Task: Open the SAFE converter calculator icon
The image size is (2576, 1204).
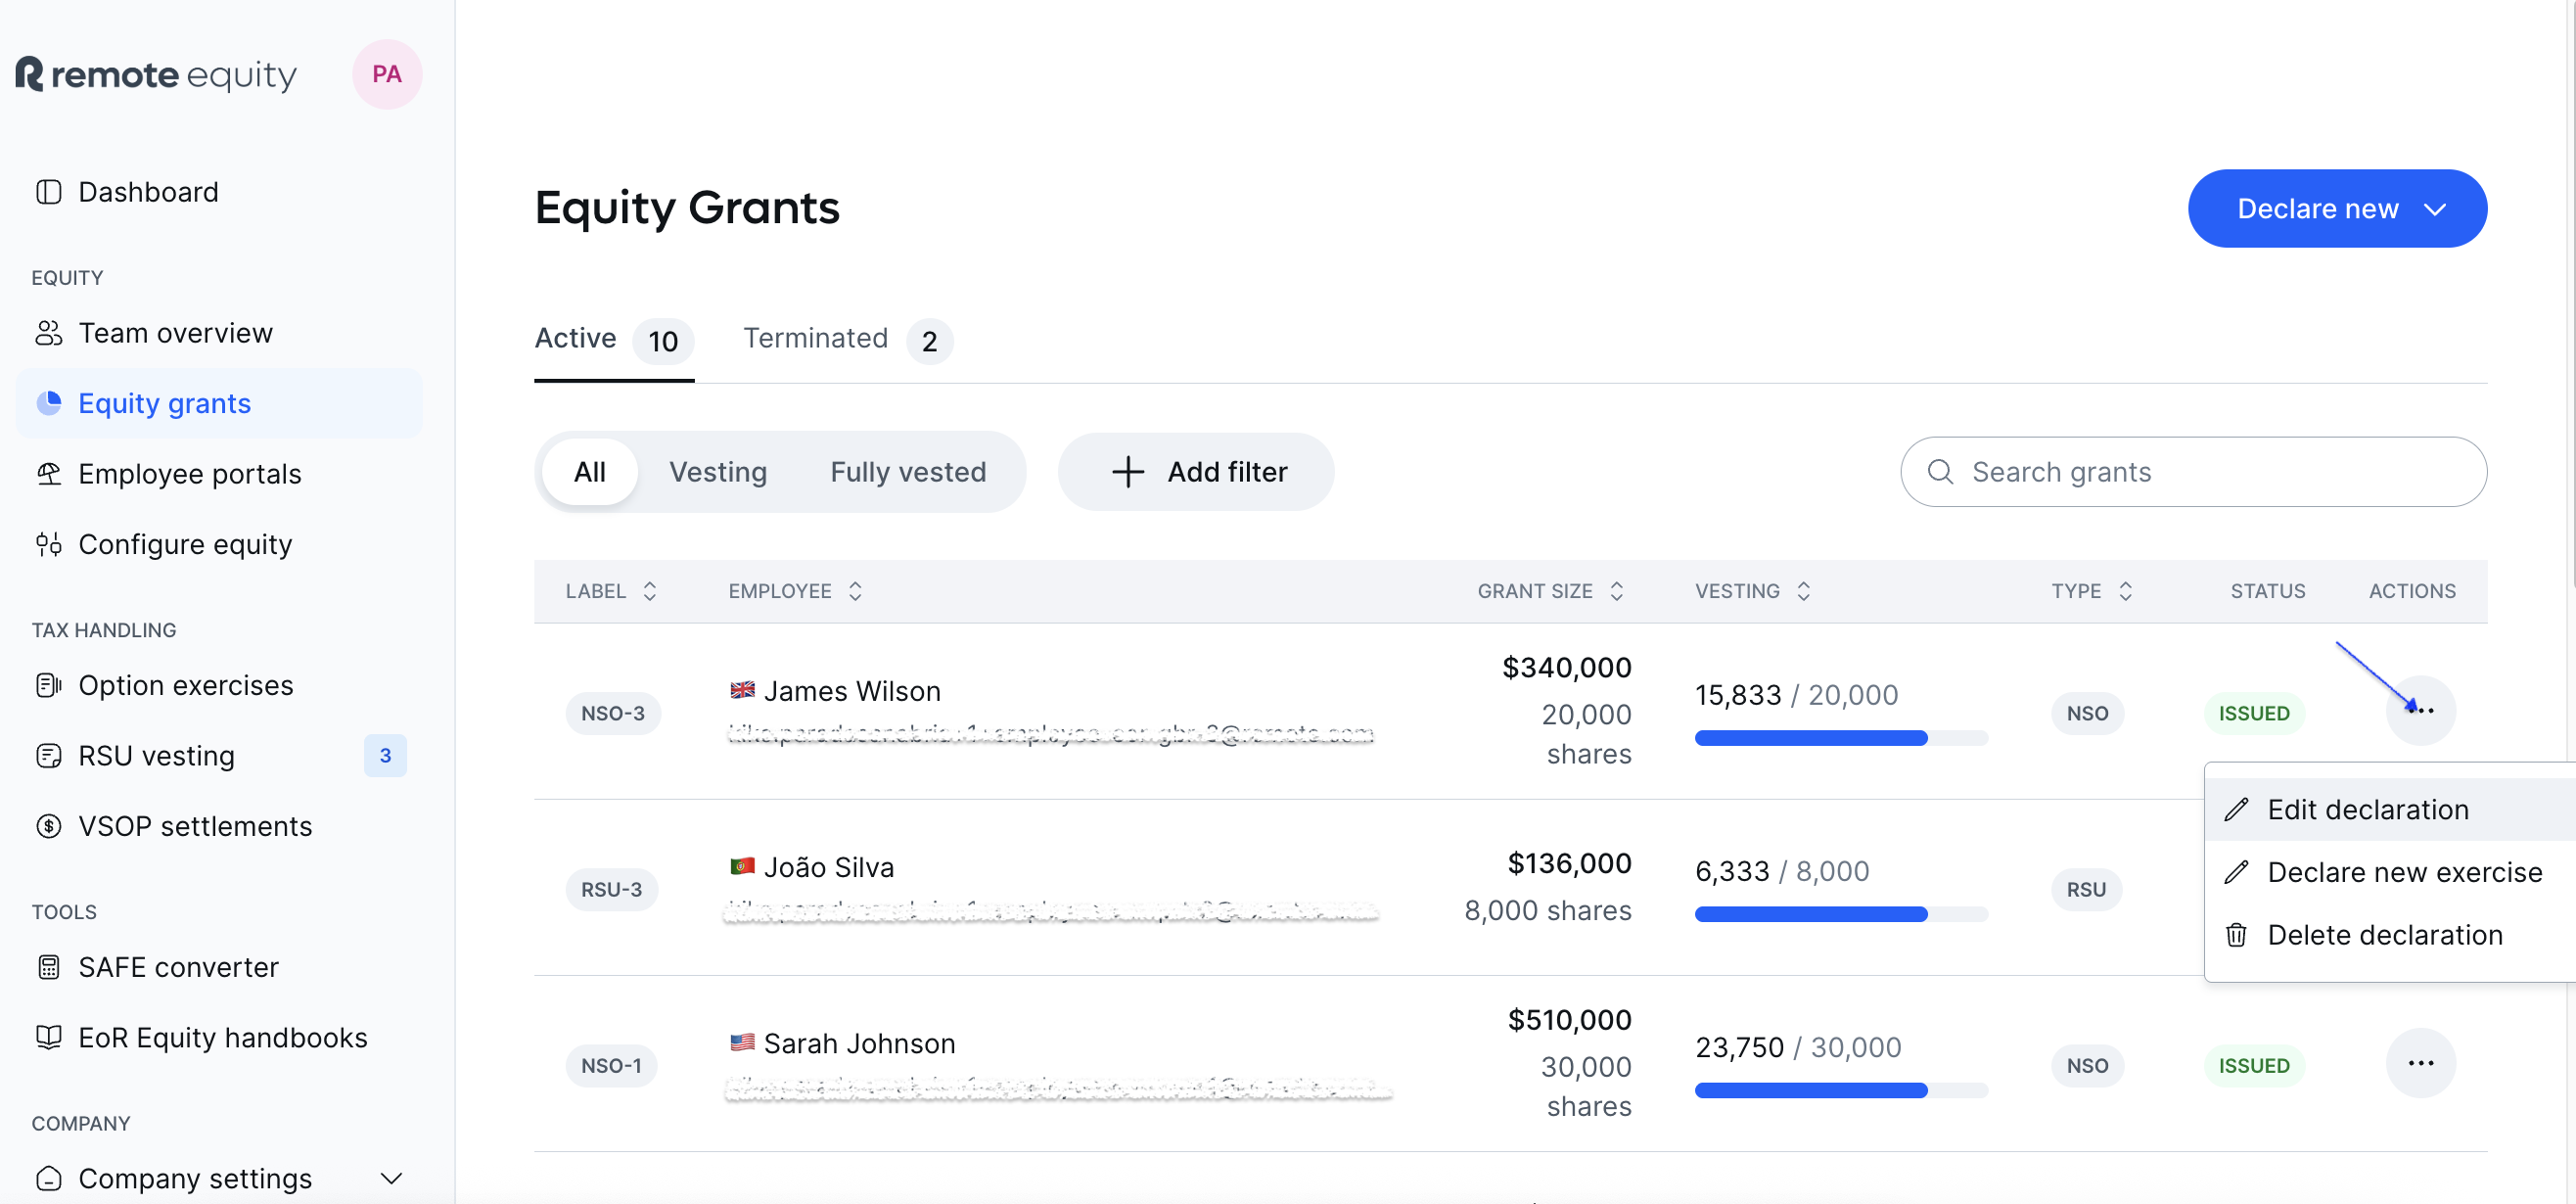Action: pos(48,967)
